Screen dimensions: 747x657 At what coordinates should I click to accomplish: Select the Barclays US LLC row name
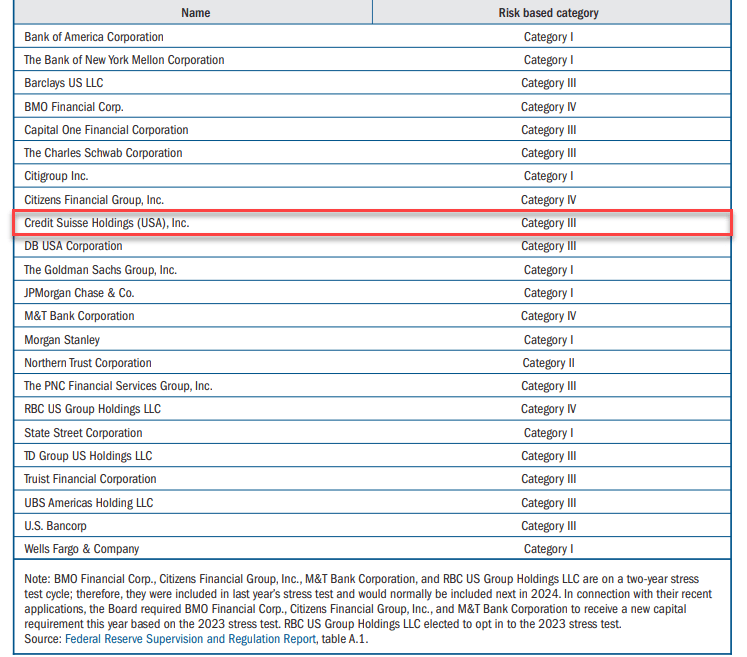pyautogui.click(x=63, y=83)
